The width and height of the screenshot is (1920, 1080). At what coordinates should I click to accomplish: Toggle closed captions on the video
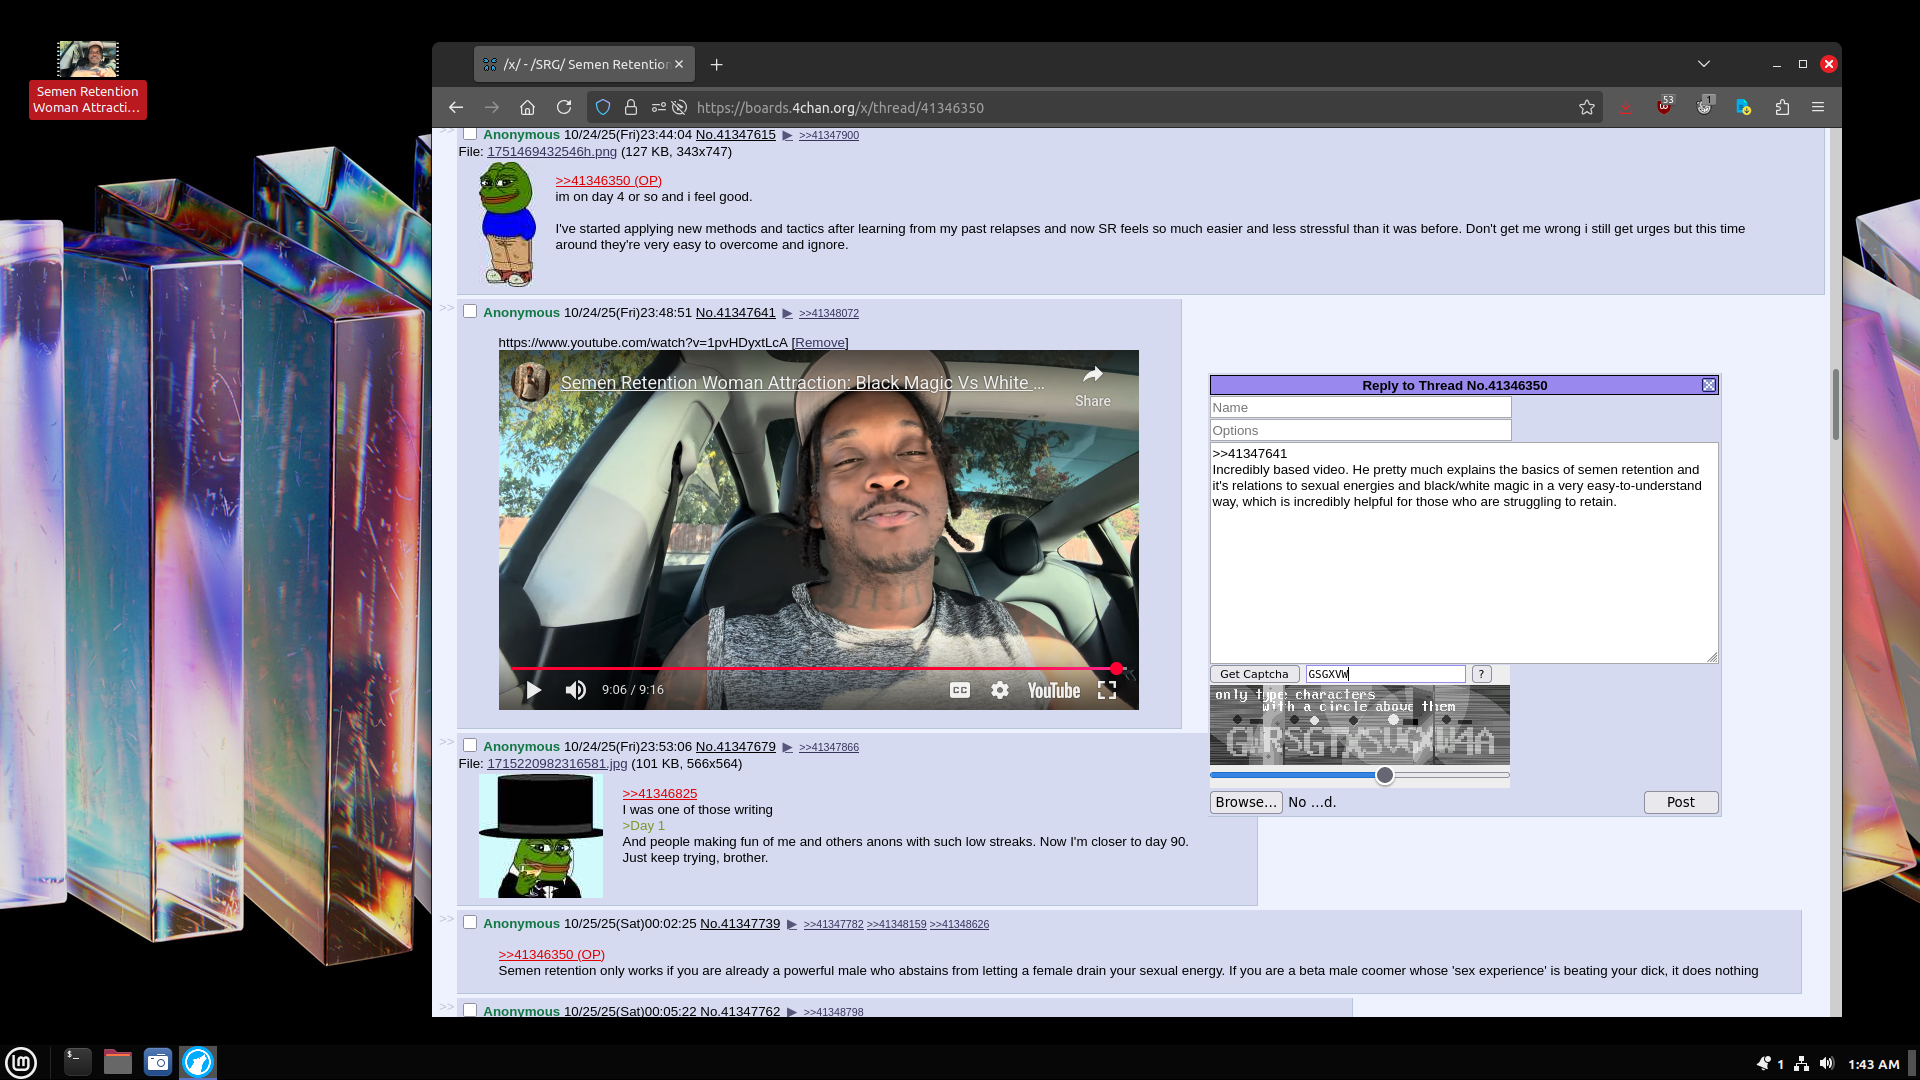tap(960, 690)
